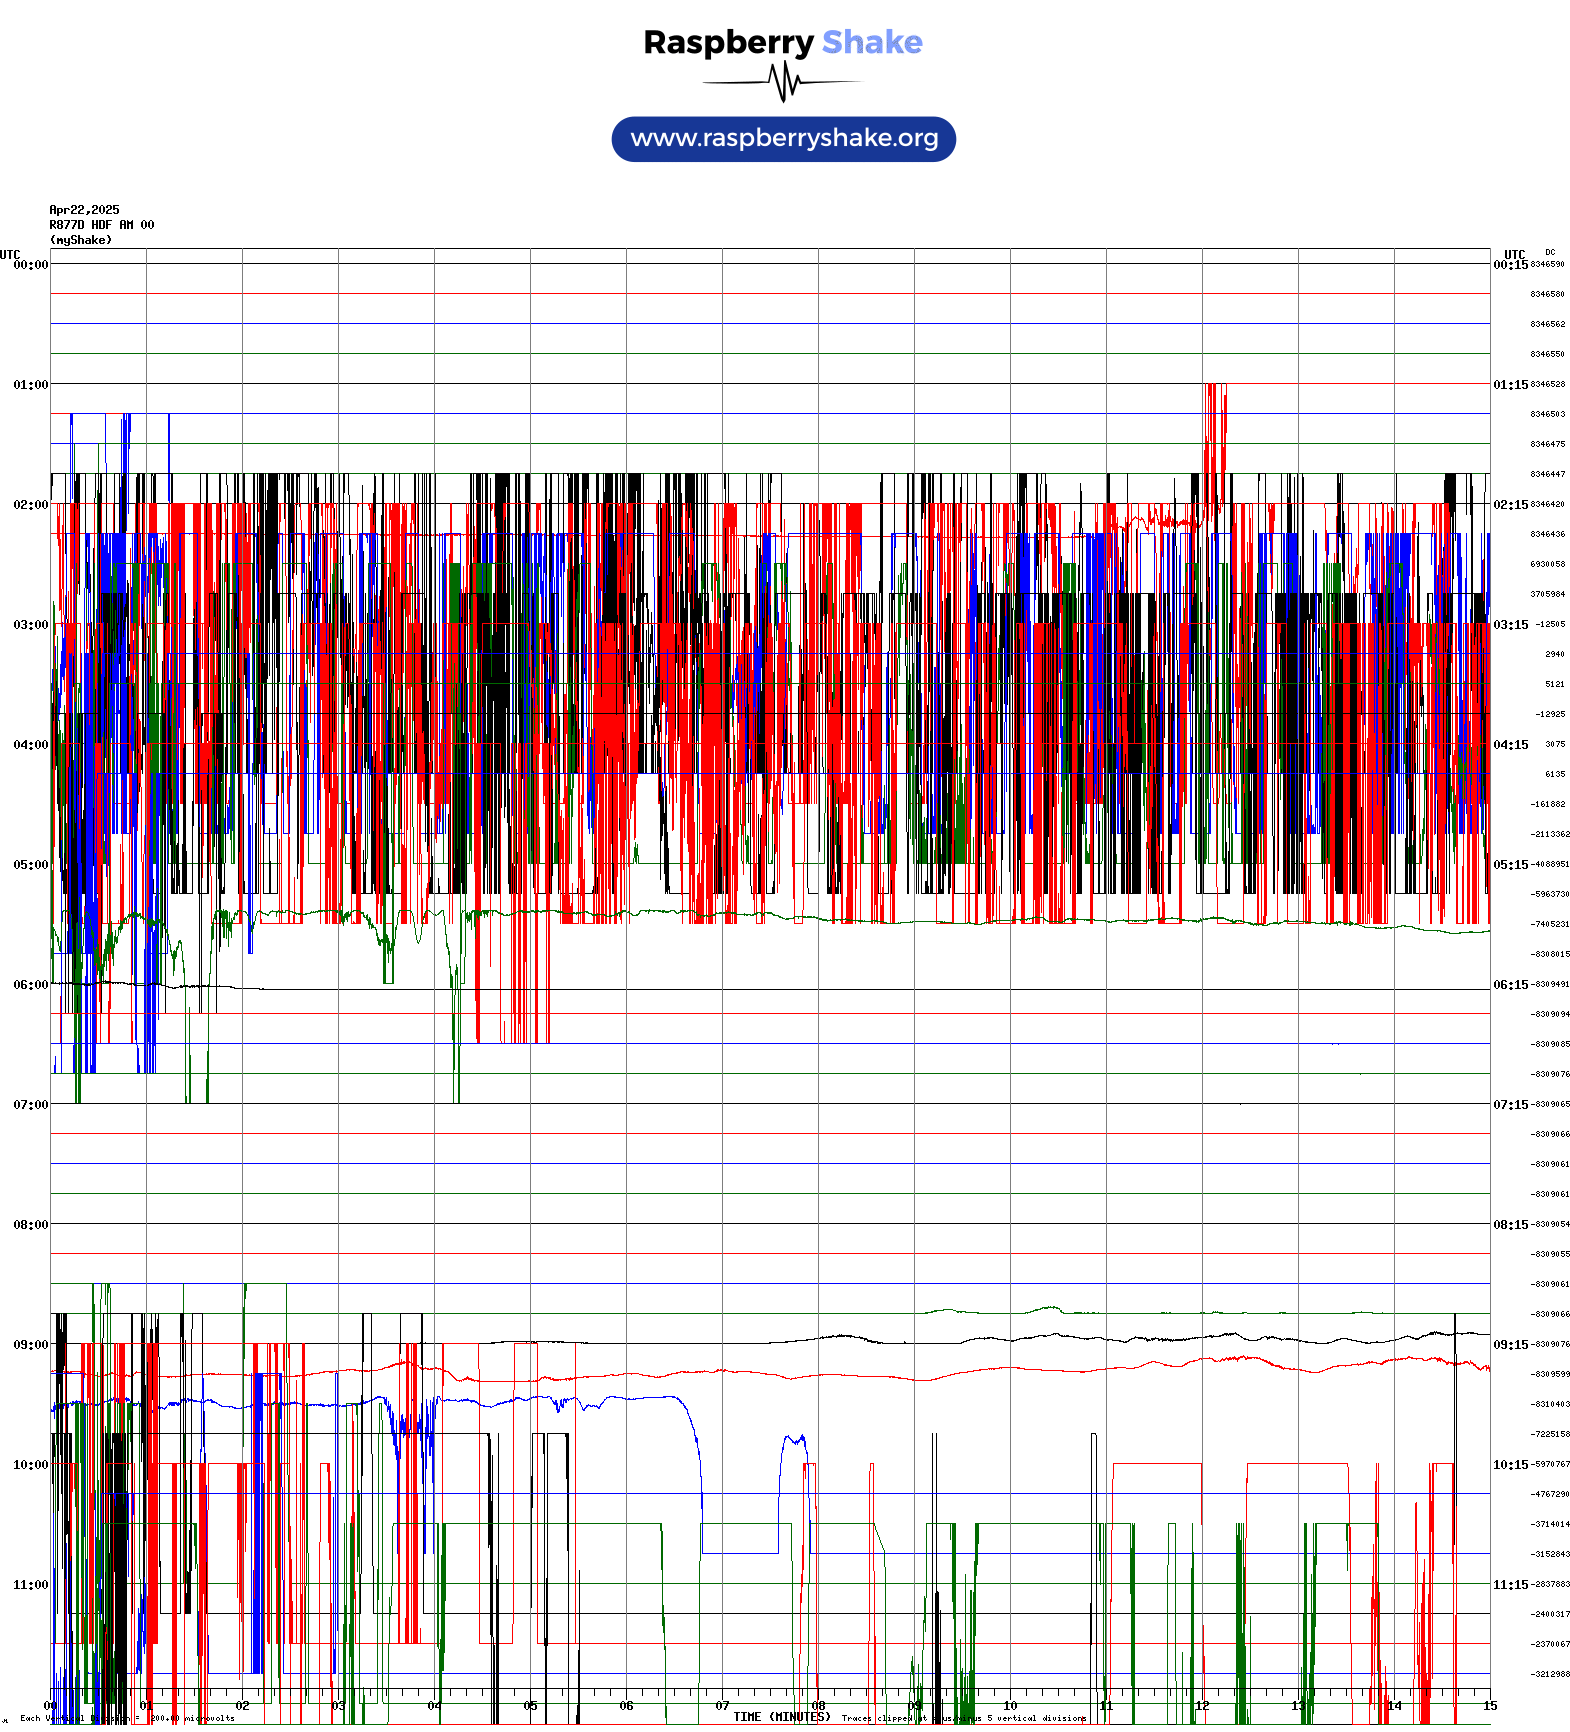
Task: Click the 00:00 UTC row label
Action: [30, 265]
